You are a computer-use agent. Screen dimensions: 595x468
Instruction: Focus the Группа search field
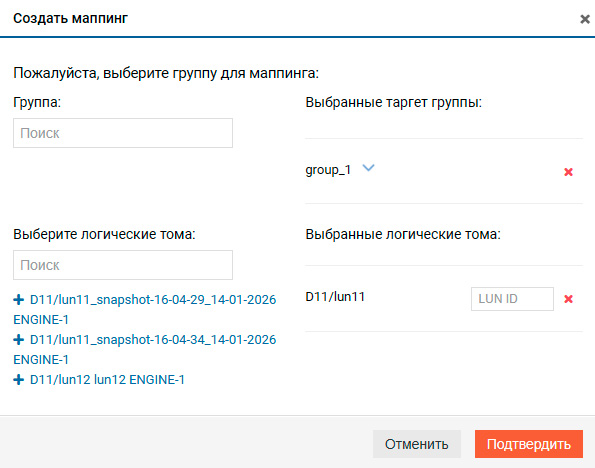point(123,133)
